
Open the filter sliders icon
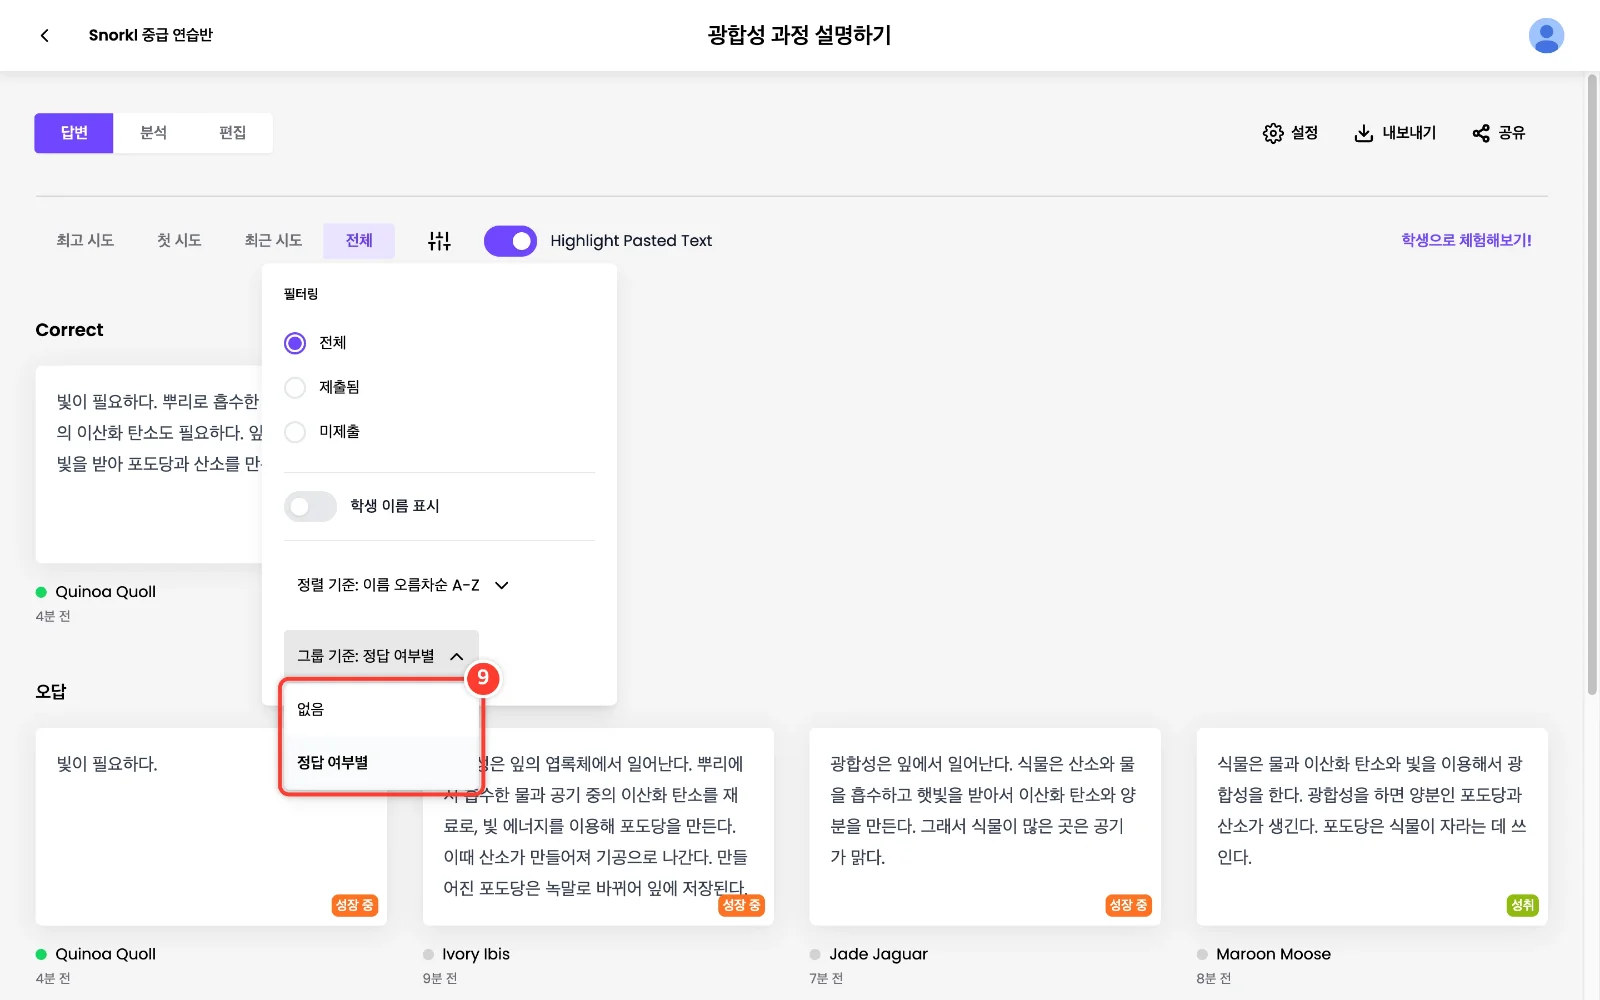(439, 240)
